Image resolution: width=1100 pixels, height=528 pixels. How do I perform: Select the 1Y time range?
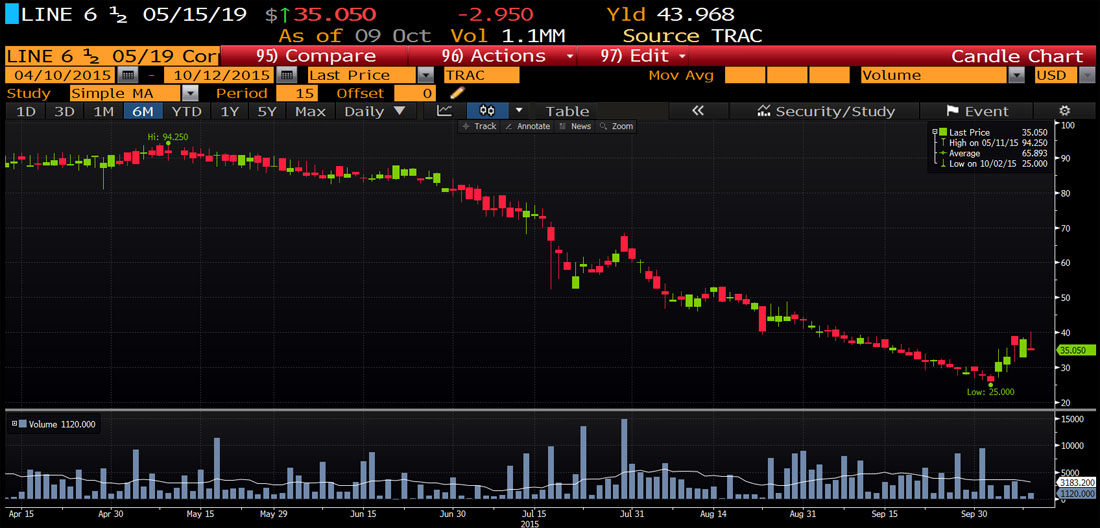click(x=230, y=111)
